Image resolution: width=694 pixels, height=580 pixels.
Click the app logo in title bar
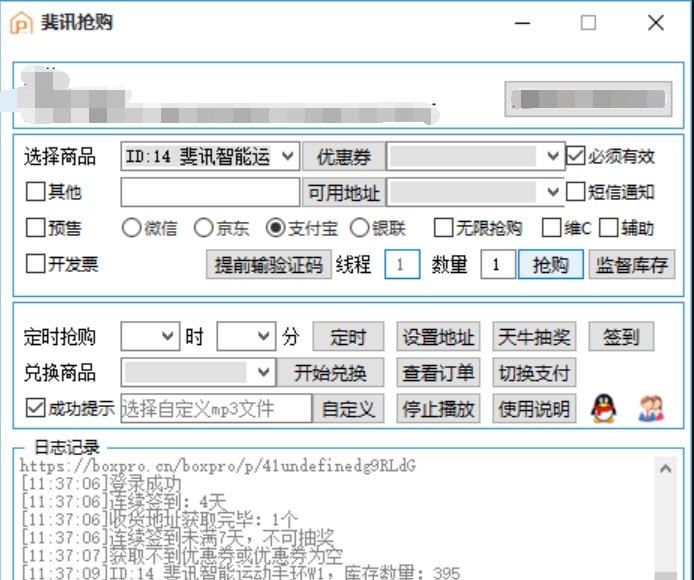pos(21,23)
